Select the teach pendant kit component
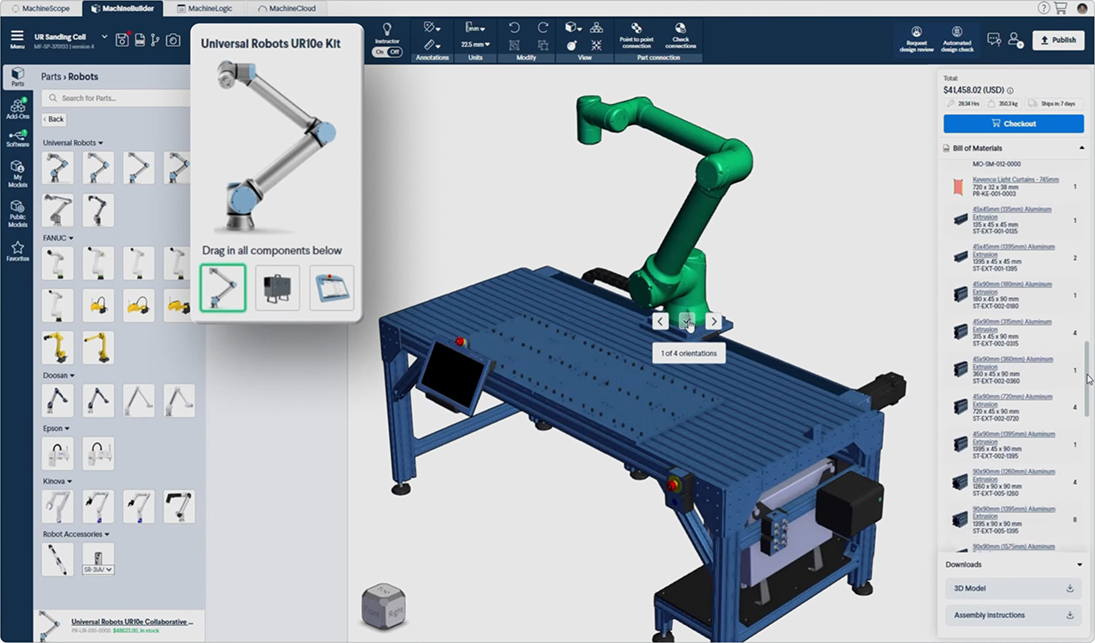Viewport: 1095px width, 643px height. pyautogui.click(x=332, y=288)
